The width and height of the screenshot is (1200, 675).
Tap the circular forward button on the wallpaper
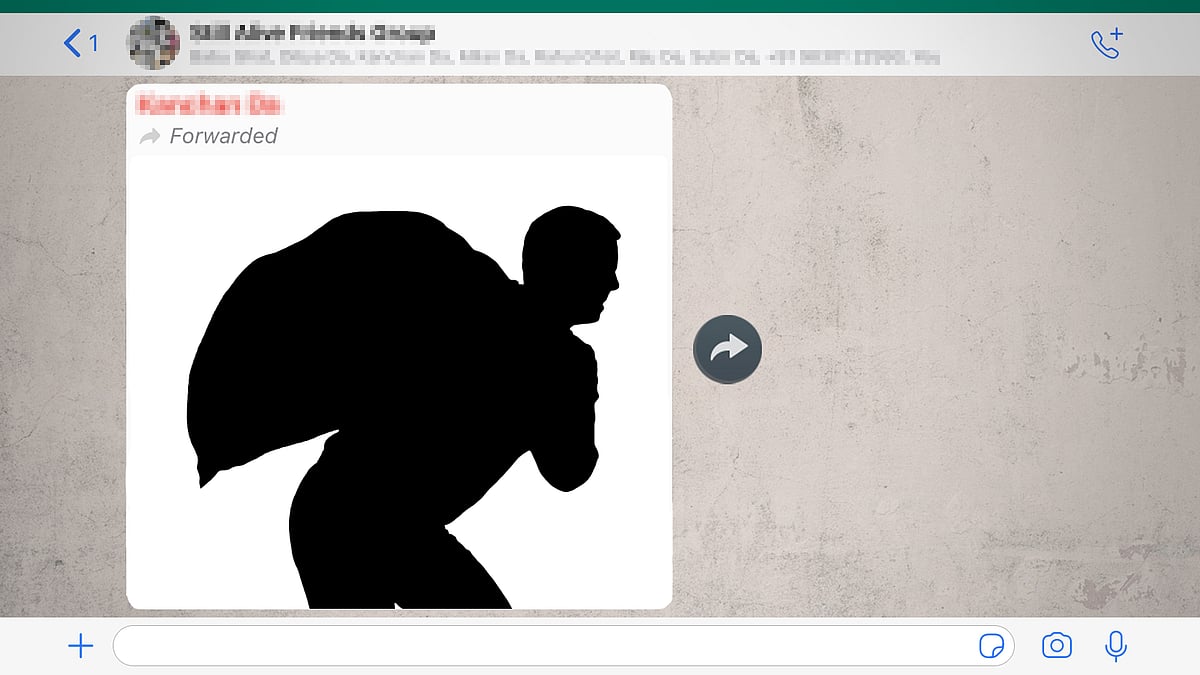tap(727, 348)
